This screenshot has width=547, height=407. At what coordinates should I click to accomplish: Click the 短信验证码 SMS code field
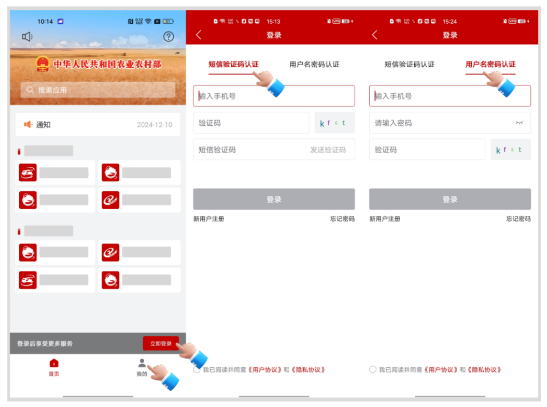tap(274, 150)
